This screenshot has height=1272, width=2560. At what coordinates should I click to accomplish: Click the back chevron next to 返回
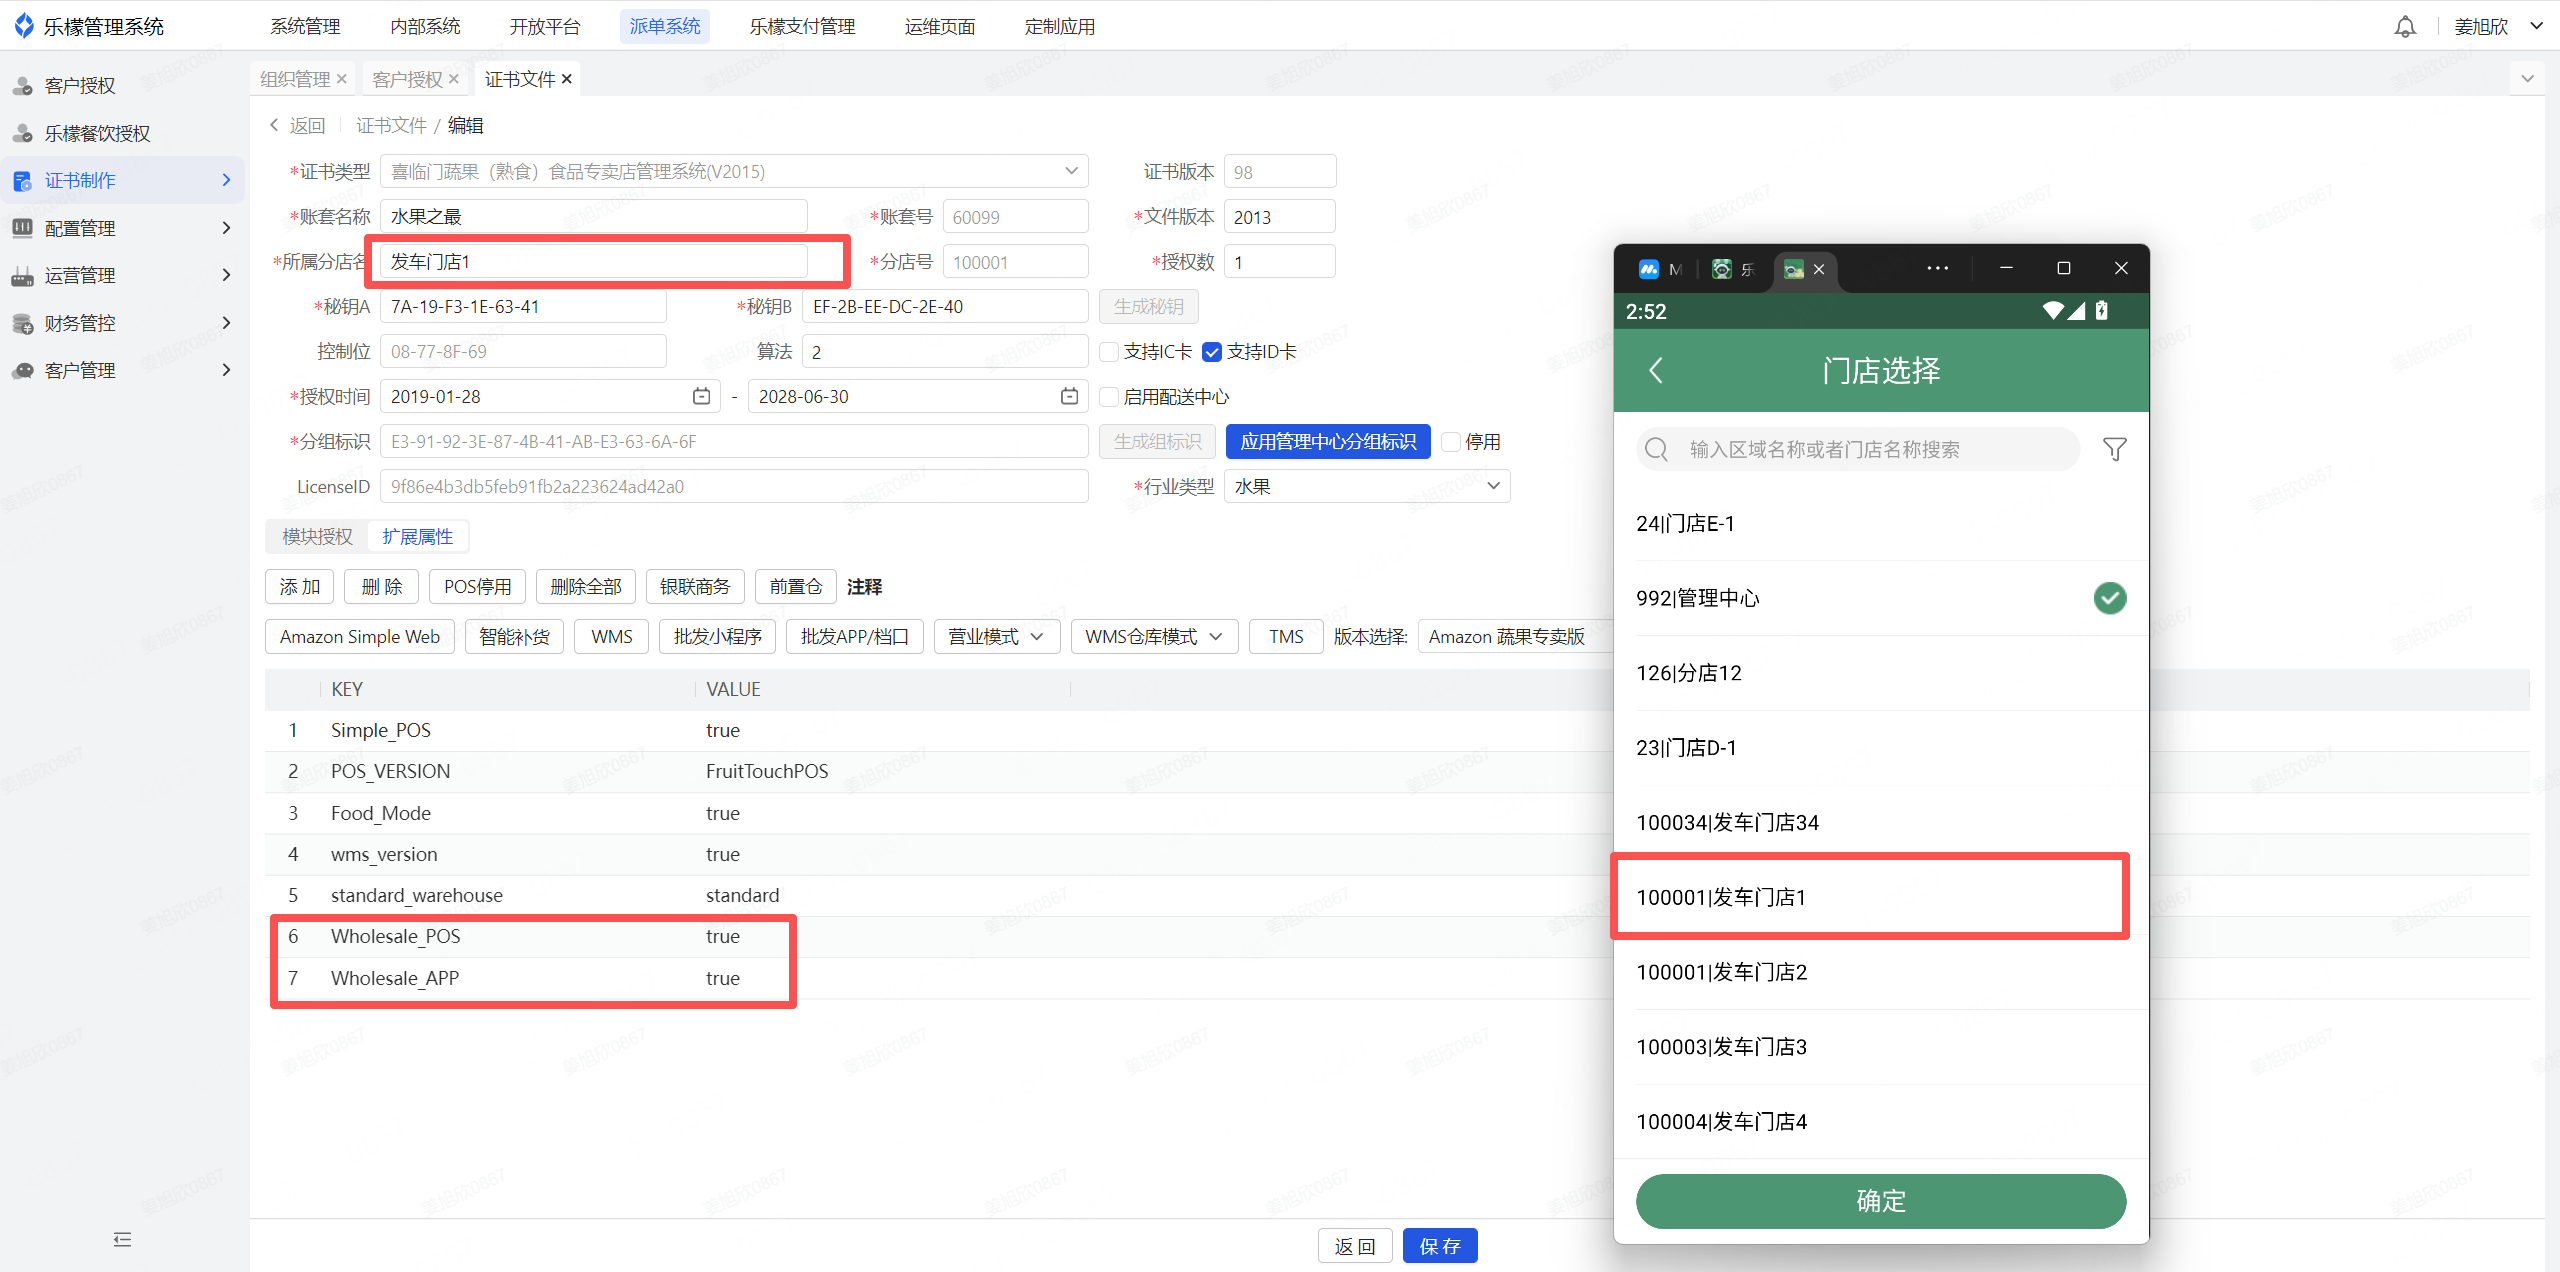click(274, 125)
